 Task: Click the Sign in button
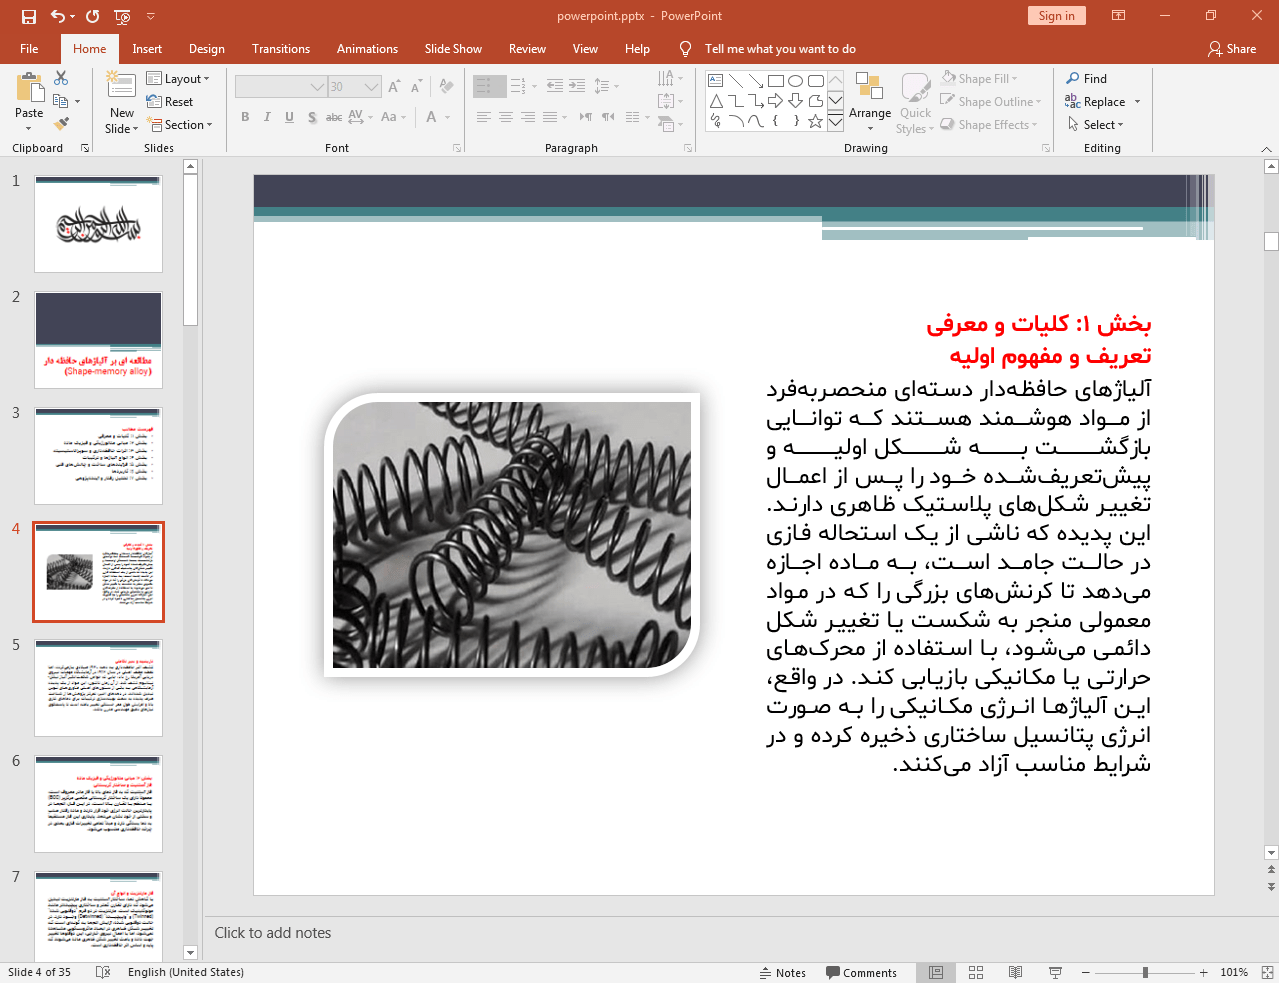pyautogui.click(x=1056, y=16)
